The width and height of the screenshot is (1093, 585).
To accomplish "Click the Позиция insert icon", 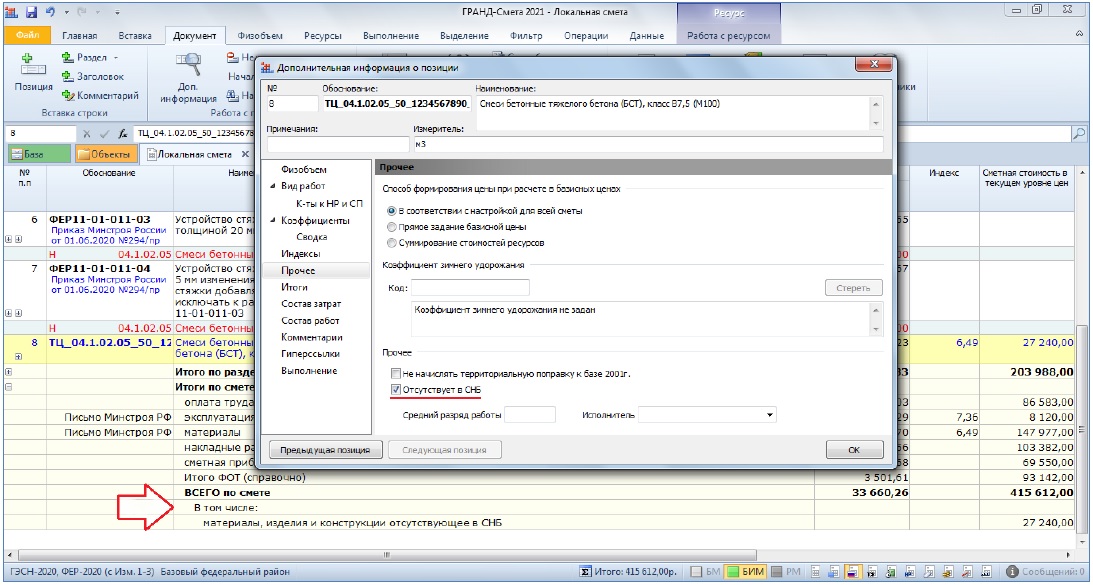I will (x=33, y=64).
